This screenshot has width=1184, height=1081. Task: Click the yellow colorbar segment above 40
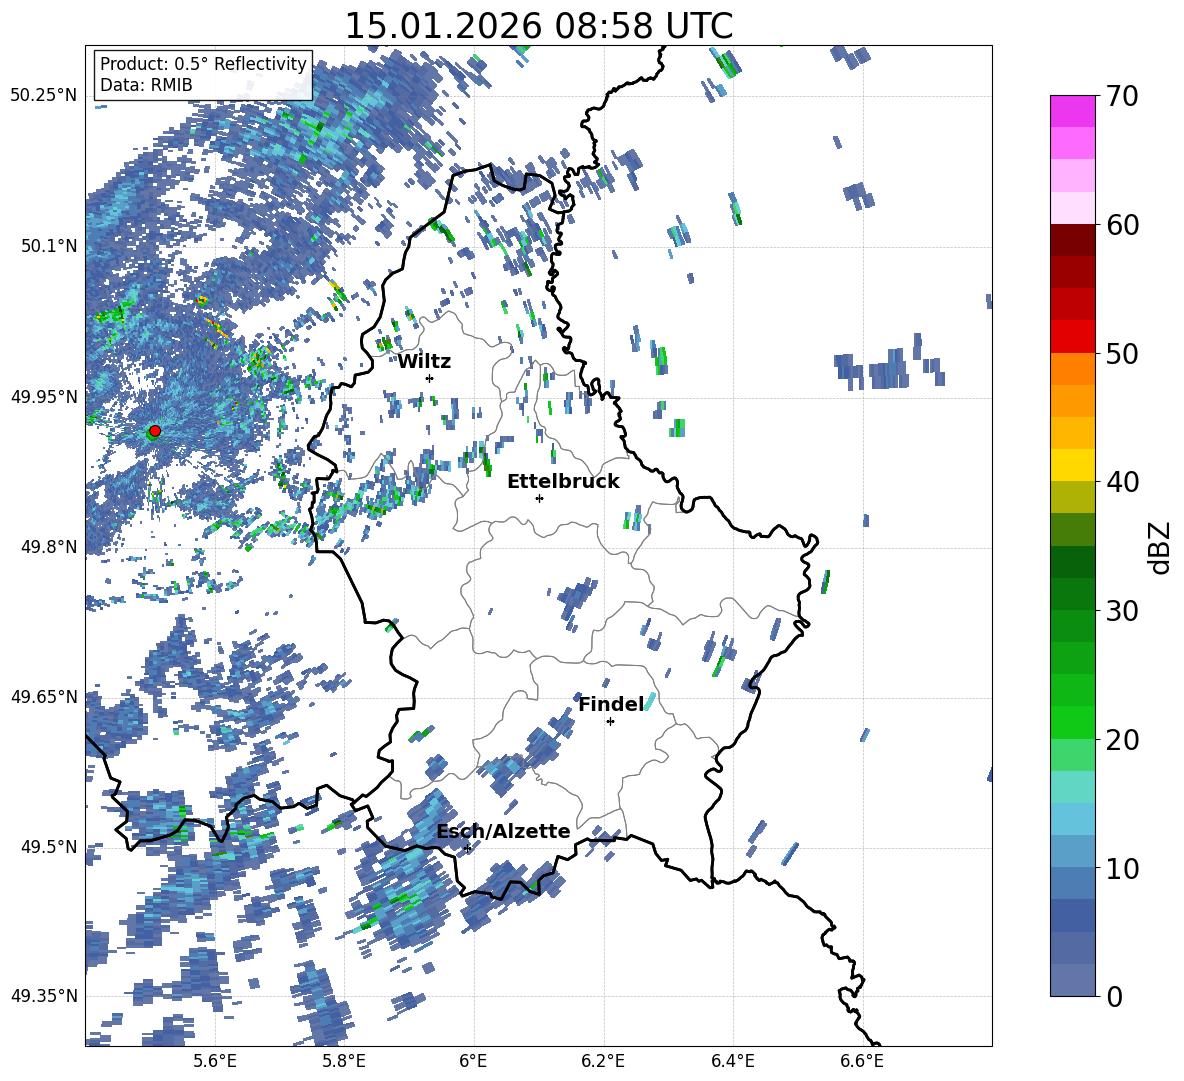point(1072,464)
